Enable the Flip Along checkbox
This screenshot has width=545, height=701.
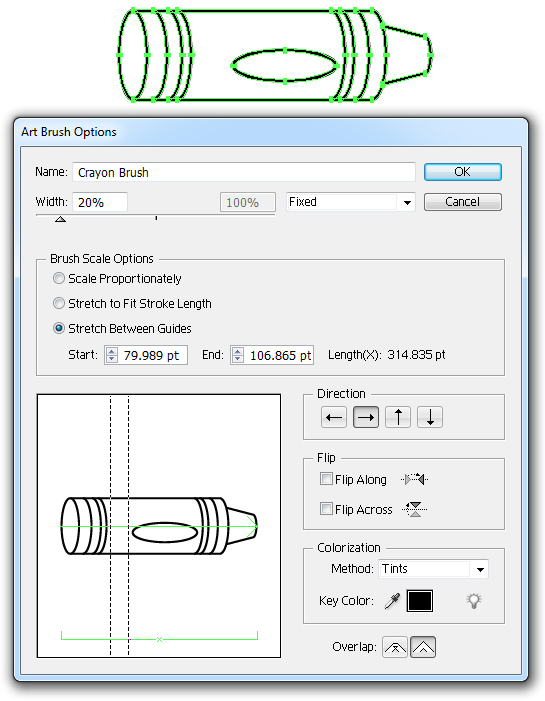point(326,479)
